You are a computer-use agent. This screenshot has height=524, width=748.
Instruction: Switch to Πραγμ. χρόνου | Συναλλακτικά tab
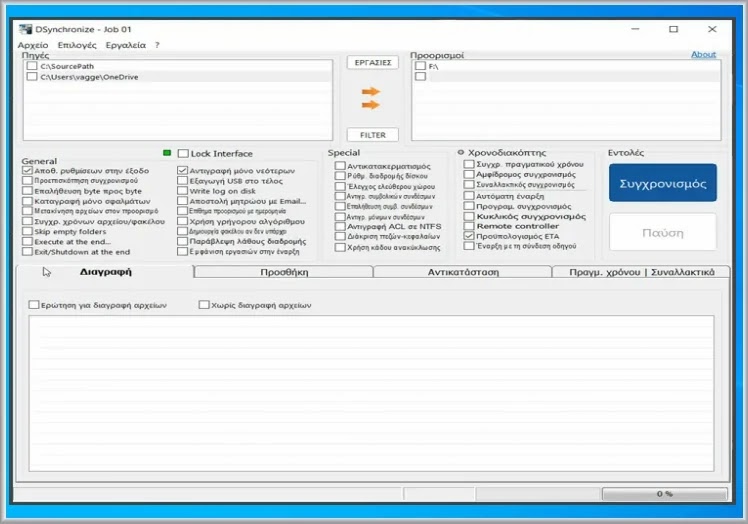tap(641, 272)
